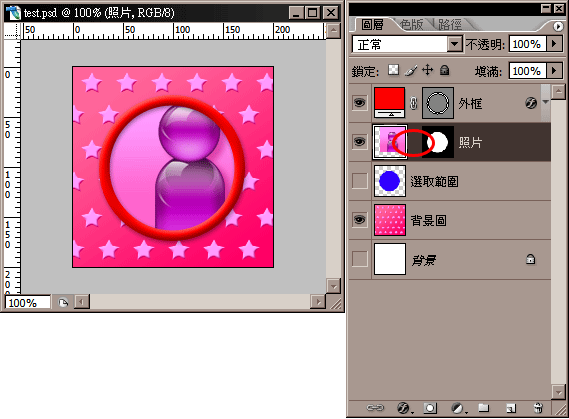569x419 pixels.
Task: Click the padlock icon on 背景 layer
Action: [530, 259]
